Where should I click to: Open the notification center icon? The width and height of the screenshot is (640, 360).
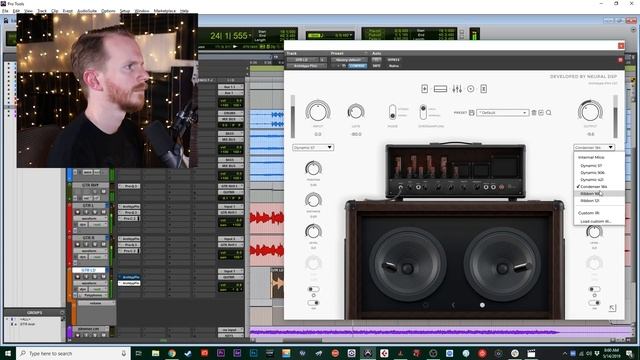[x=629, y=353]
